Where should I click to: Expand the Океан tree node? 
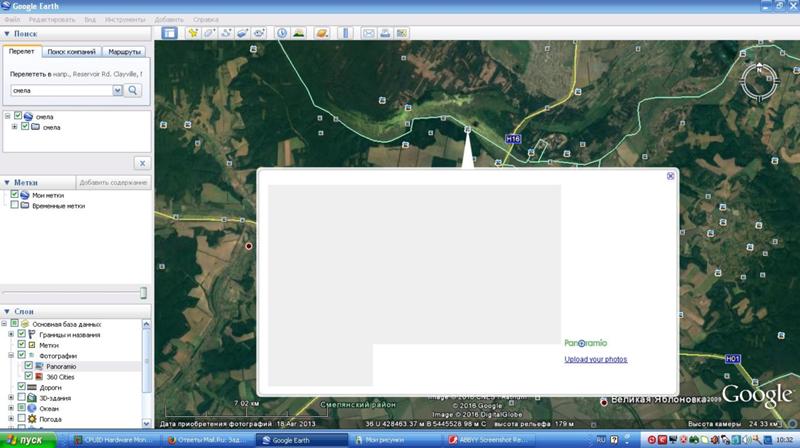(11, 408)
